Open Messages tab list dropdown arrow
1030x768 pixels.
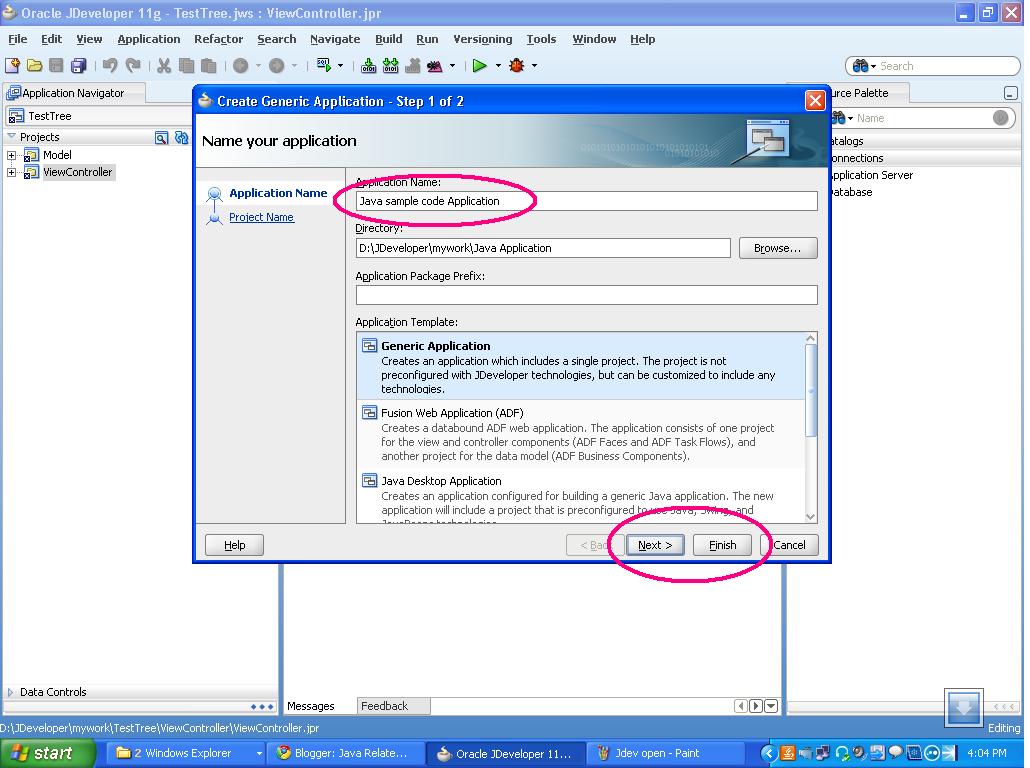click(771, 706)
